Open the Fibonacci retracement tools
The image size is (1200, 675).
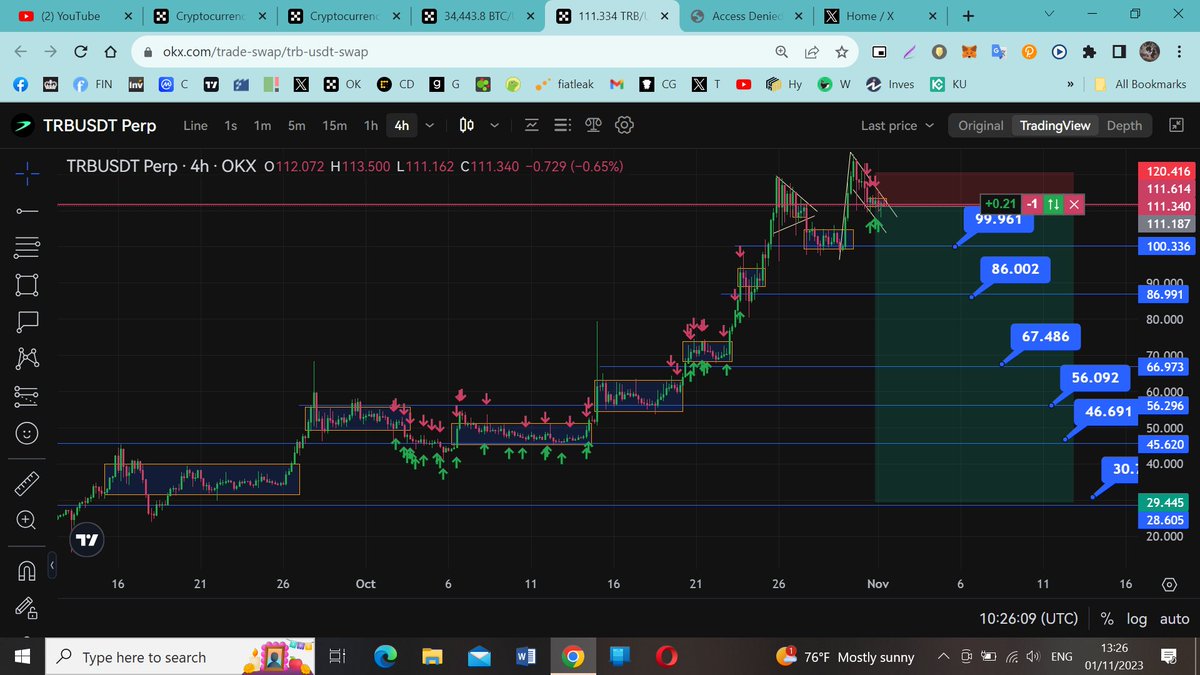coord(27,247)
